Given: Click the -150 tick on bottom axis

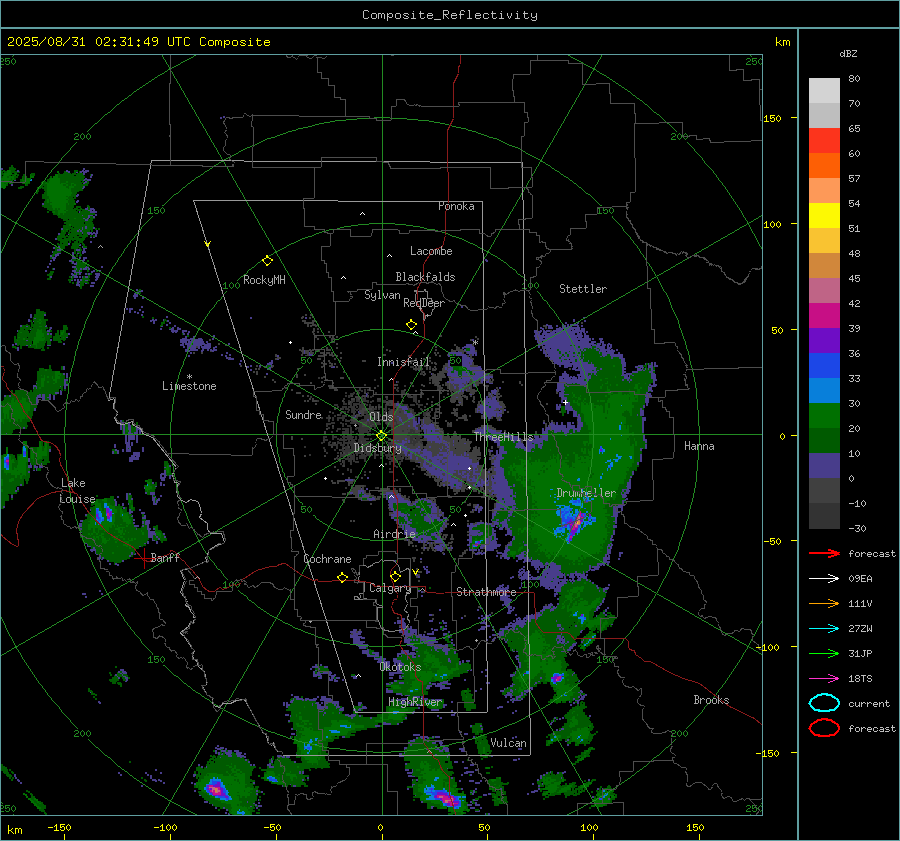Looking at the screenshot, I should pyautogui.click(x=59, y=827).
